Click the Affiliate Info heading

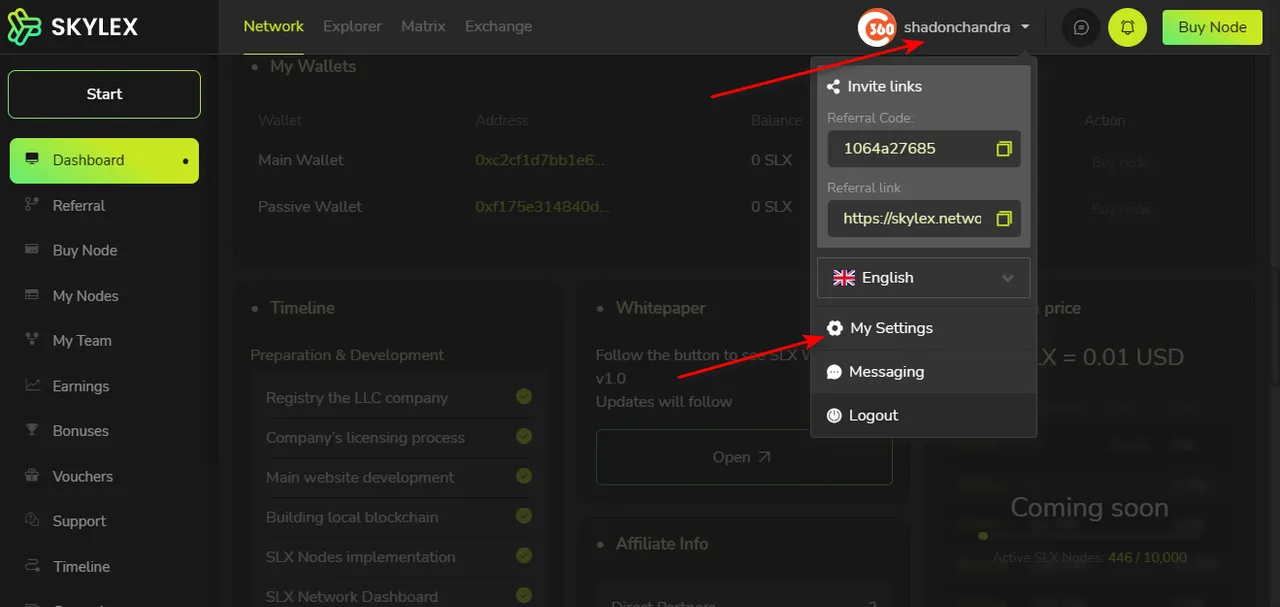coord(662,544)
